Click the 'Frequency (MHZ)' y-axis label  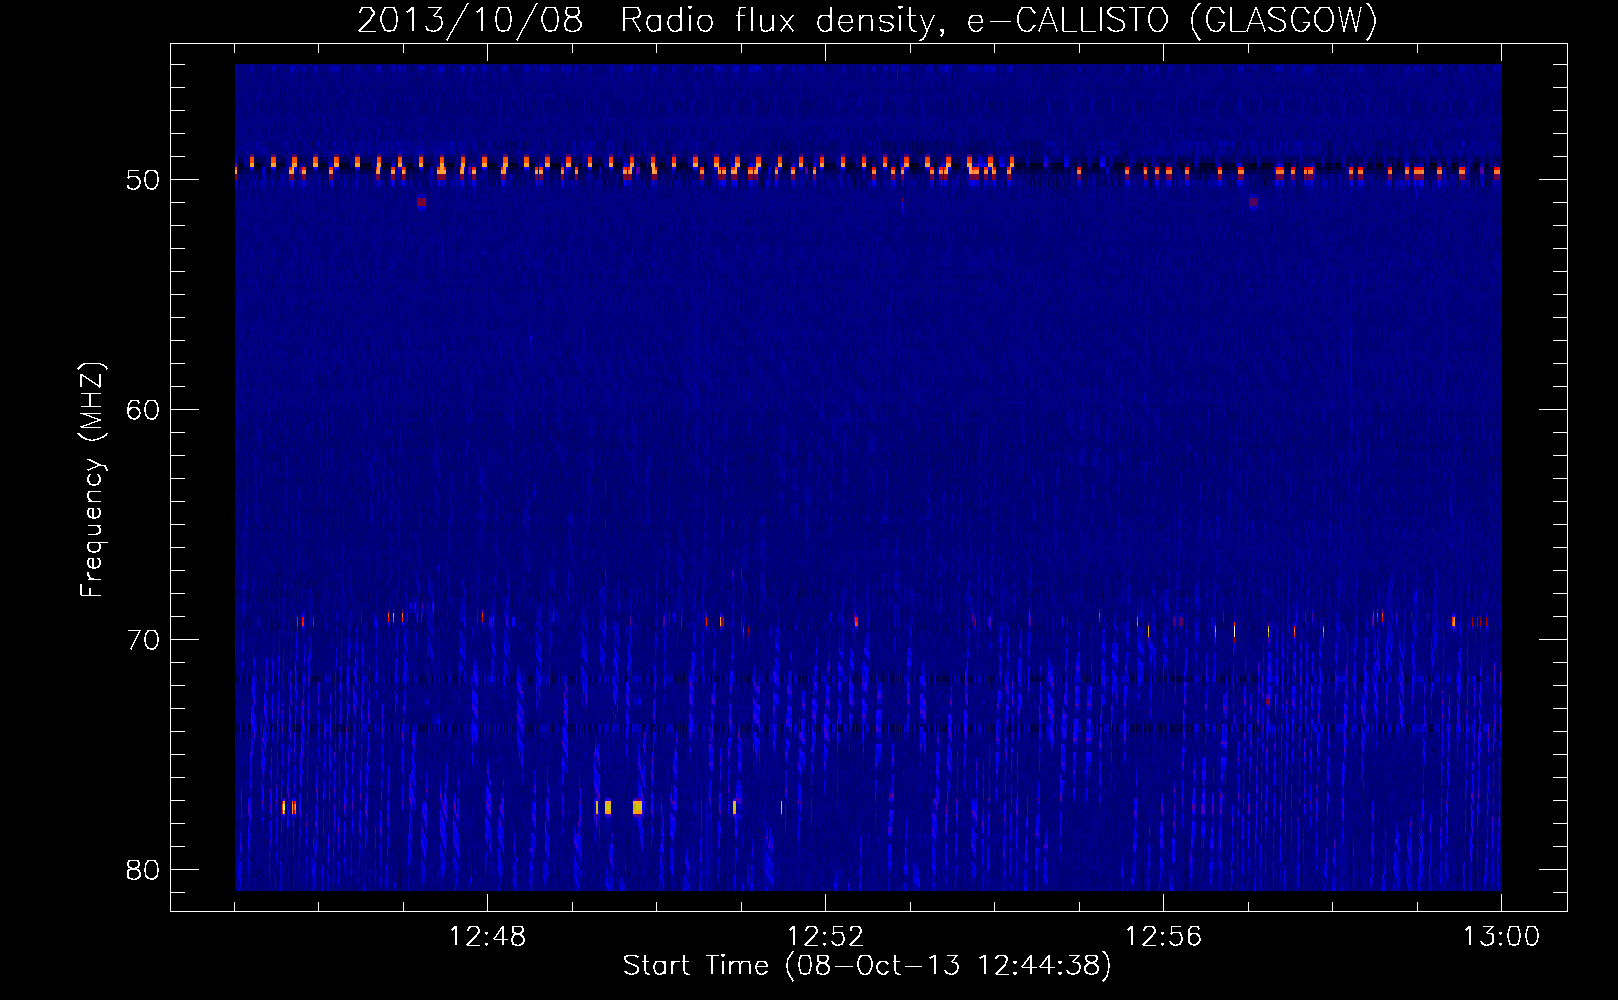[91, 480]
